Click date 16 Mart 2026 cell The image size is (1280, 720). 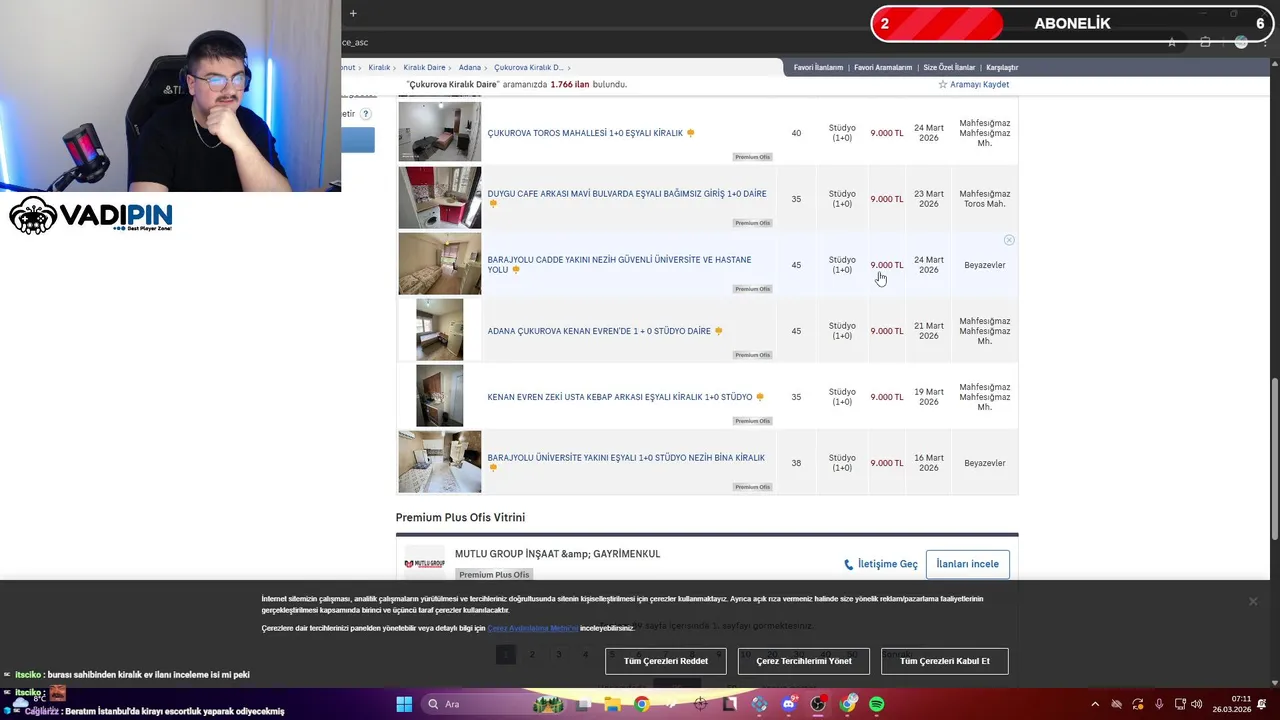929,463
